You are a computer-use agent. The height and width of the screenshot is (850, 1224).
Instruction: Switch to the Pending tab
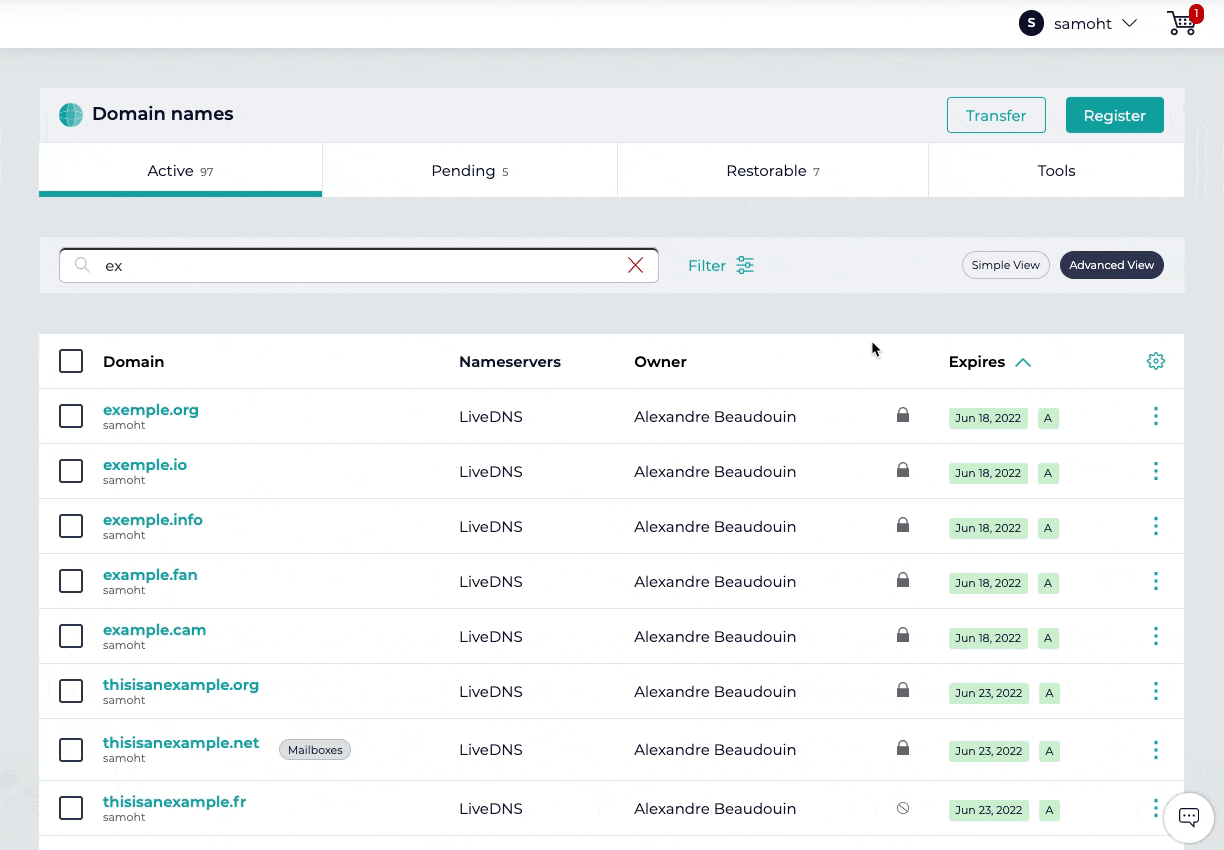point(469,171)
